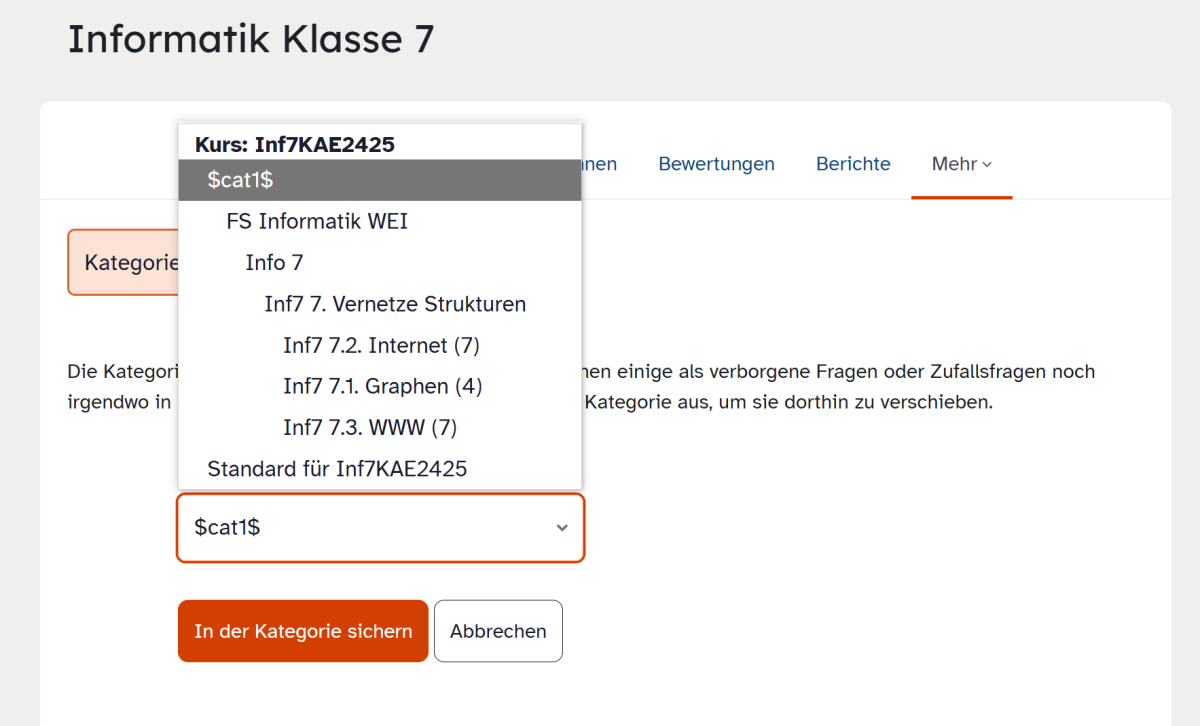
Task: Click the Kurs: Inf7KAE2425 group label
Action: [295, 144]
